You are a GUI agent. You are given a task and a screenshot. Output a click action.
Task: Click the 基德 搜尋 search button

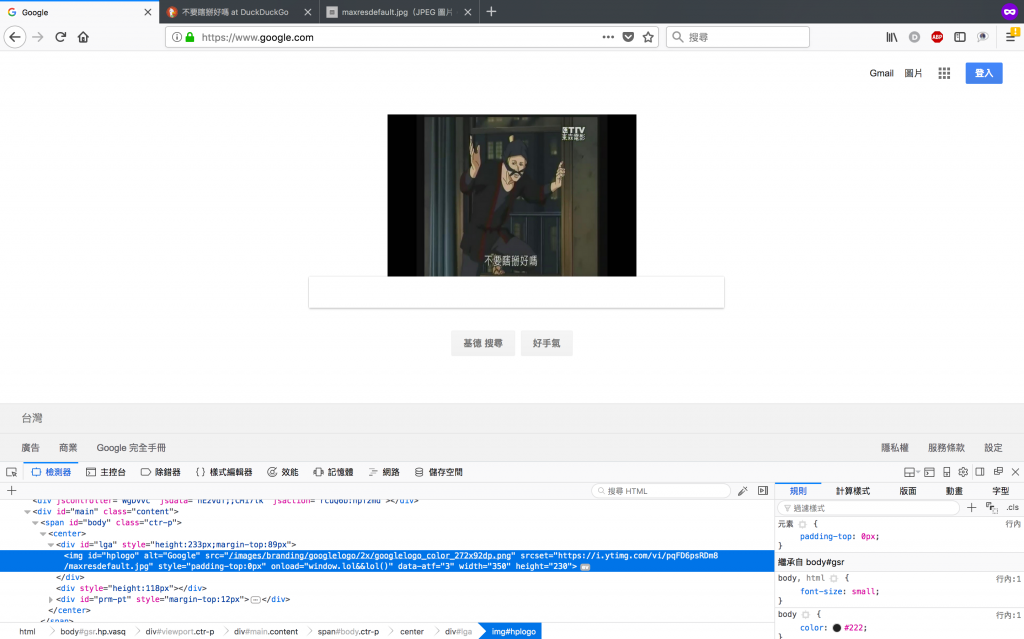pos(483,343)
